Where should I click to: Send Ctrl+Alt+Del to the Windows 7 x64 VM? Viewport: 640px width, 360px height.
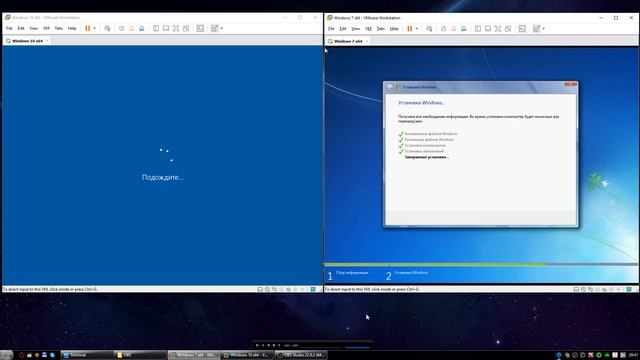click(429, 29)
